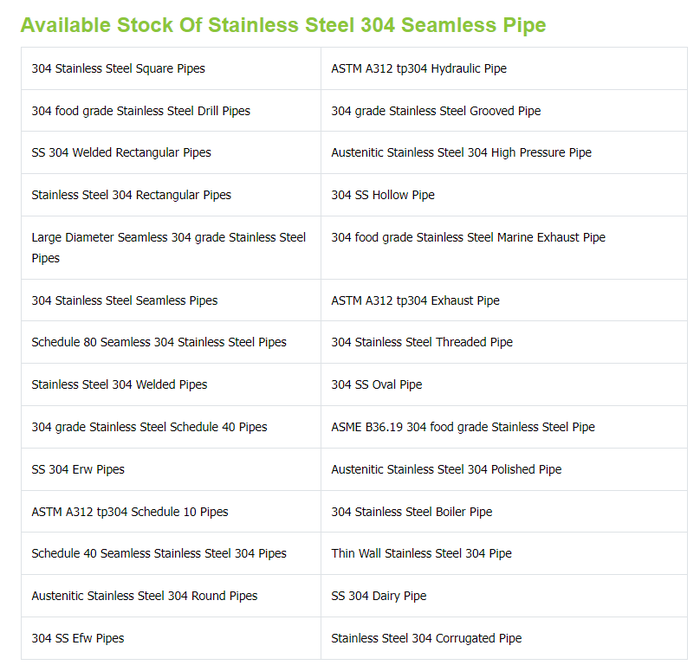Click Austenitic 304 High Pressure Pipe
700x665 pixels.
(461, 153)
